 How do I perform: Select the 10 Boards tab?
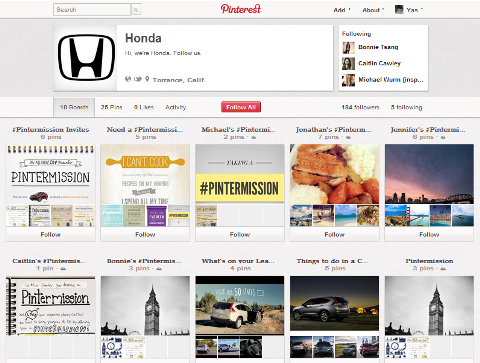[x=74, y=107]
